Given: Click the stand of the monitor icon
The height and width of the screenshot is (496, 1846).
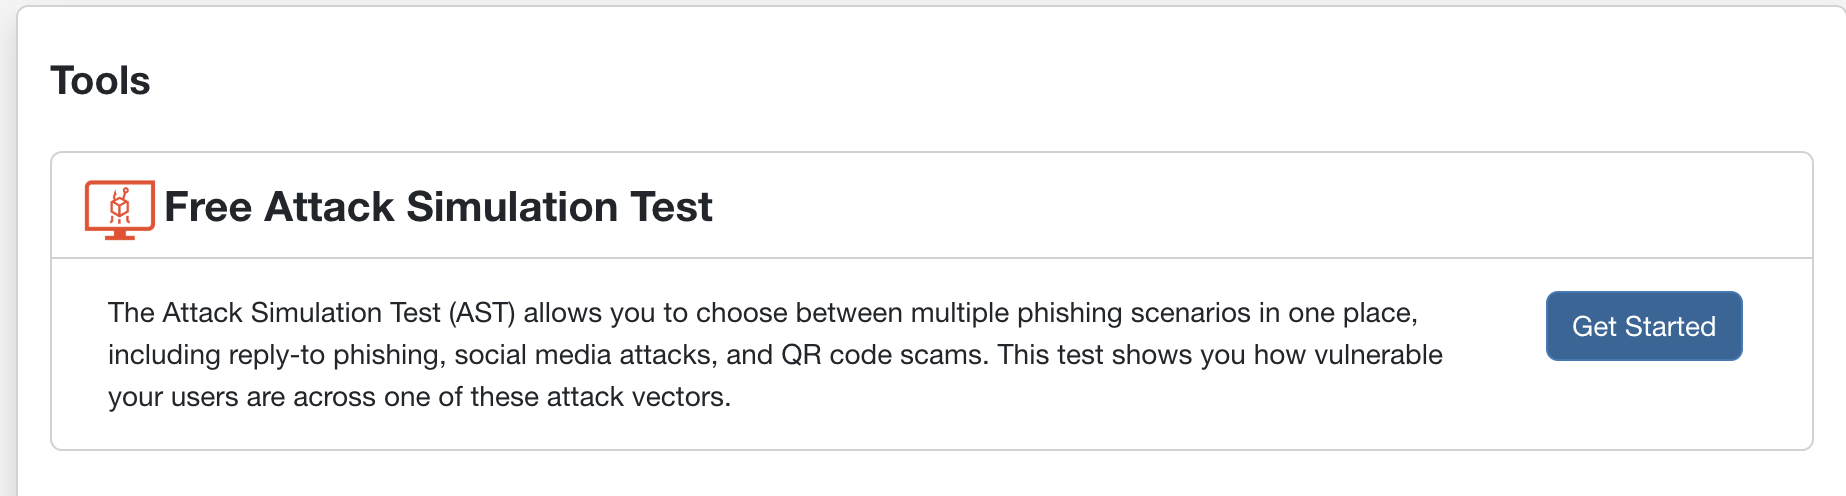Looking at the screenshot, I should [x=120, y=235].
